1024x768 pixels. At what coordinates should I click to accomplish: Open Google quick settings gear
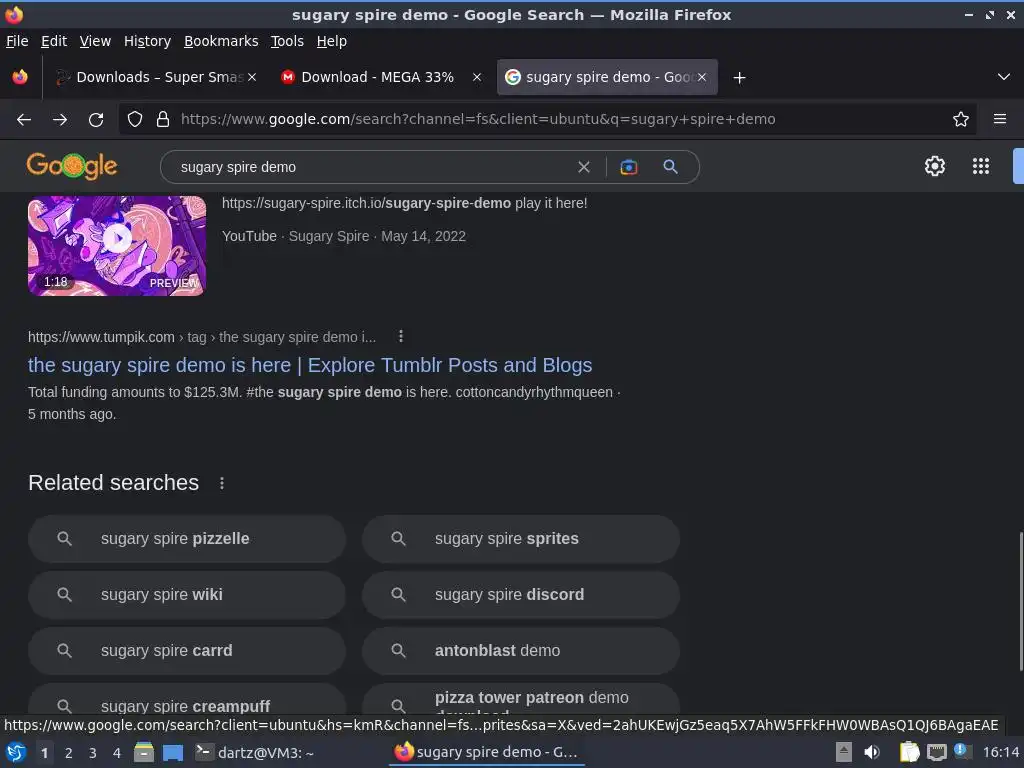pos(935,166)
